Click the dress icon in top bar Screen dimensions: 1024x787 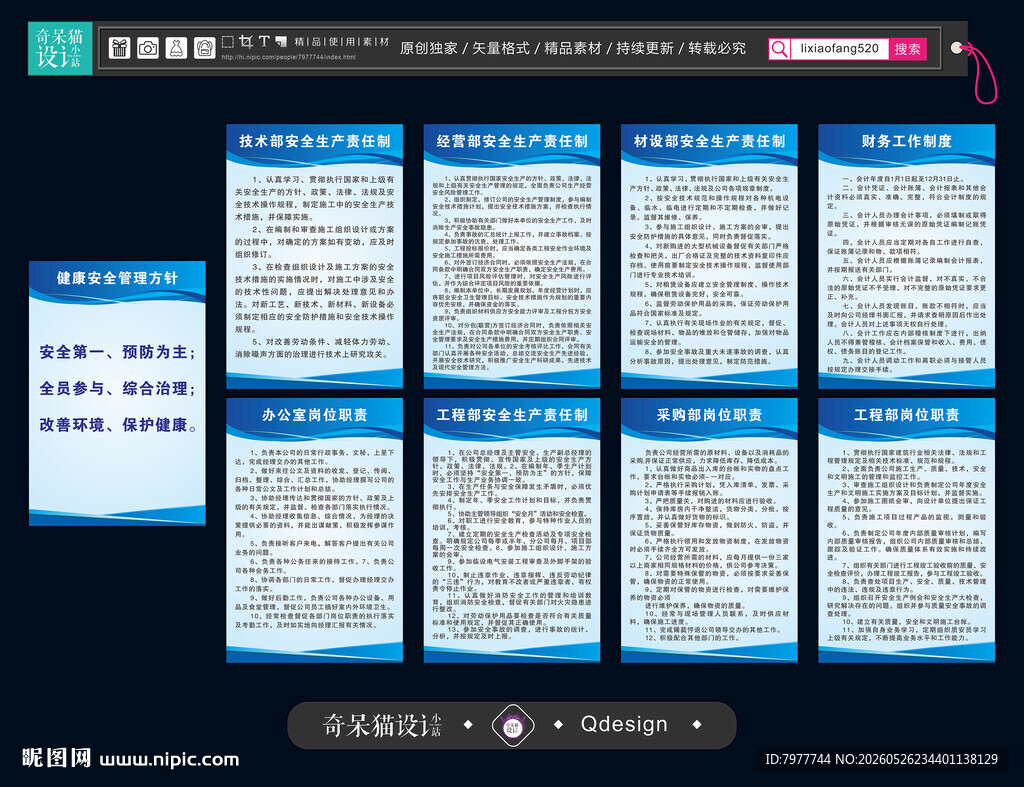[176, 48]
